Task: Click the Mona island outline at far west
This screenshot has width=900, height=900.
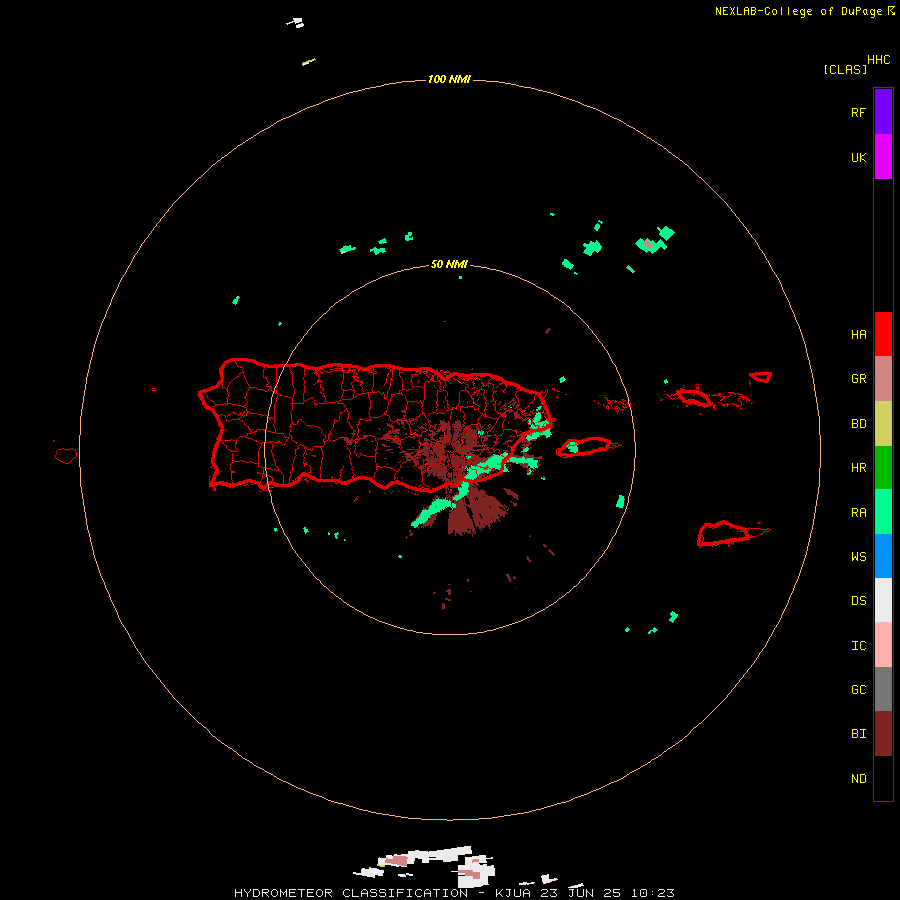Action: tap(66, 456)
